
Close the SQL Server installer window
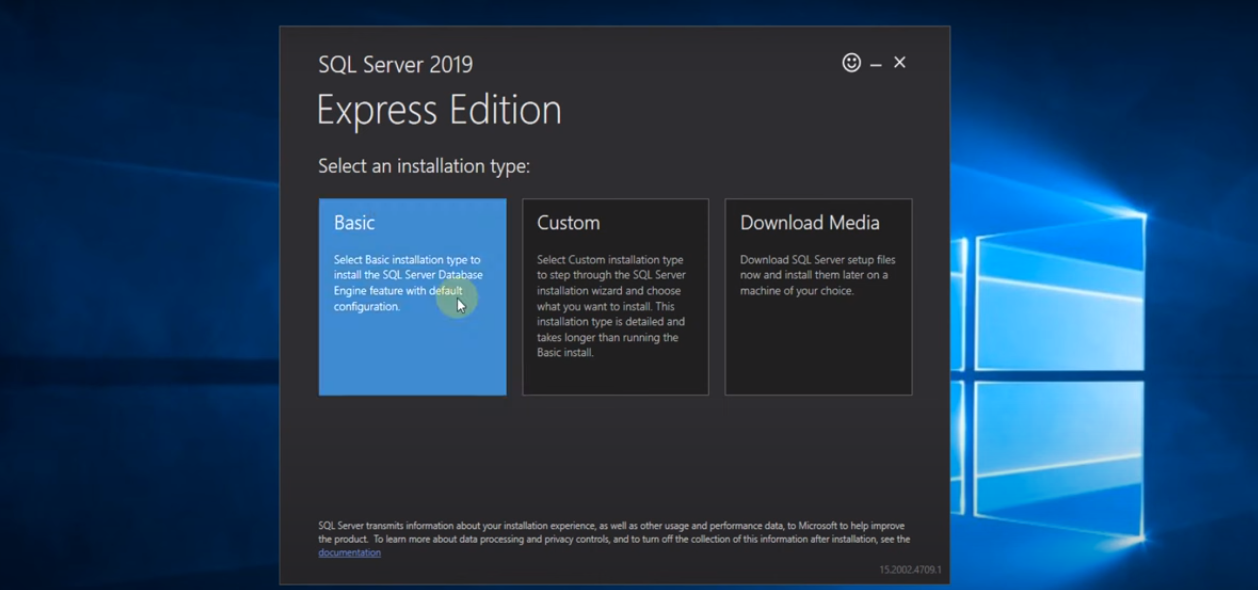pos(900,62)
